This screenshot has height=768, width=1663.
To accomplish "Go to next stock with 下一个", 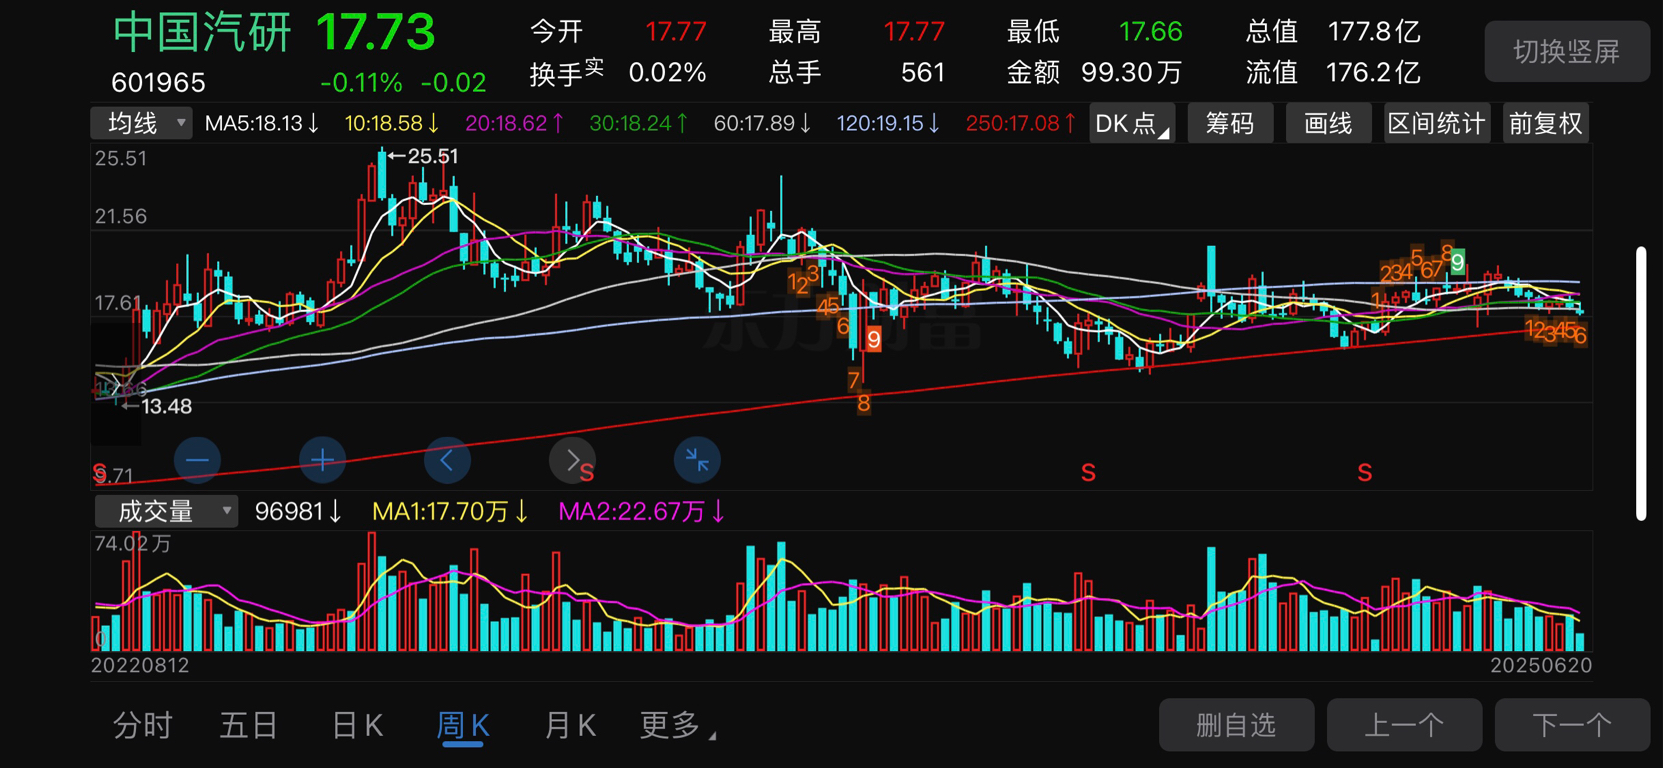I will pos(1572,725).
